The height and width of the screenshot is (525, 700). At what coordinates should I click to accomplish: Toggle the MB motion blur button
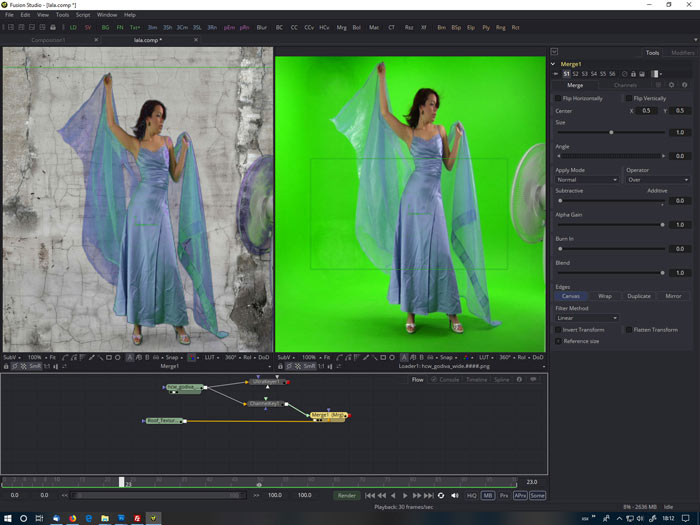coord(488,495)
